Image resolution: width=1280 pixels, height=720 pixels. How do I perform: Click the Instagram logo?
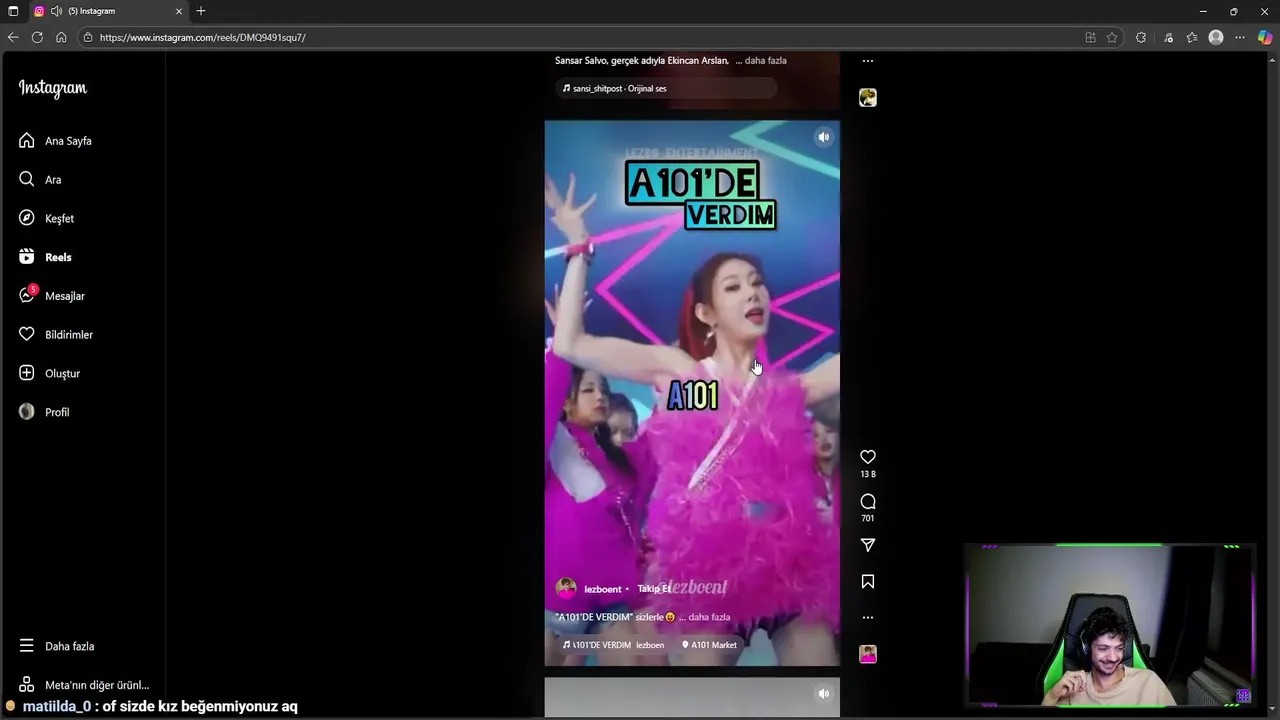coord(53,88)
